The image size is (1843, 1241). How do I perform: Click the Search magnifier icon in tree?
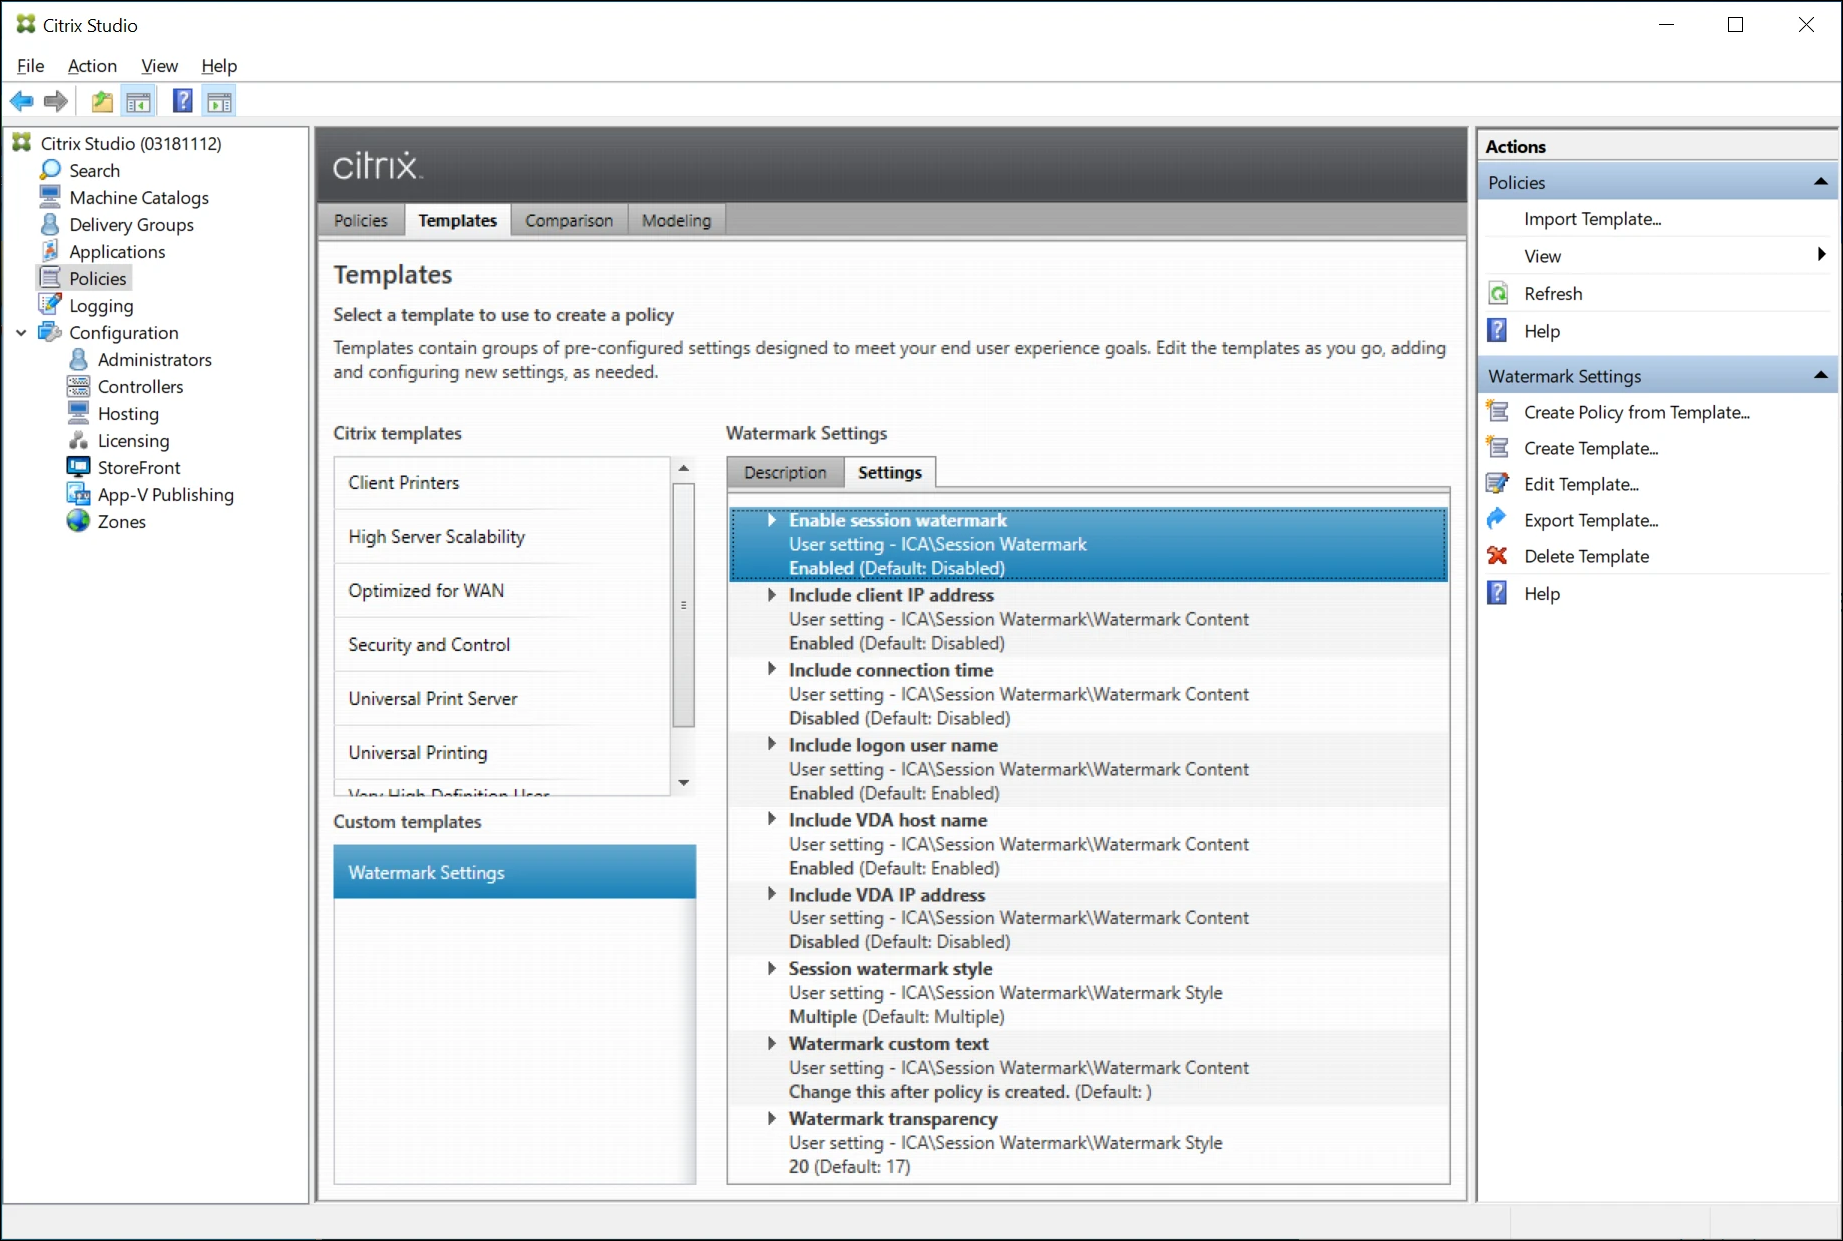[50, 170]
